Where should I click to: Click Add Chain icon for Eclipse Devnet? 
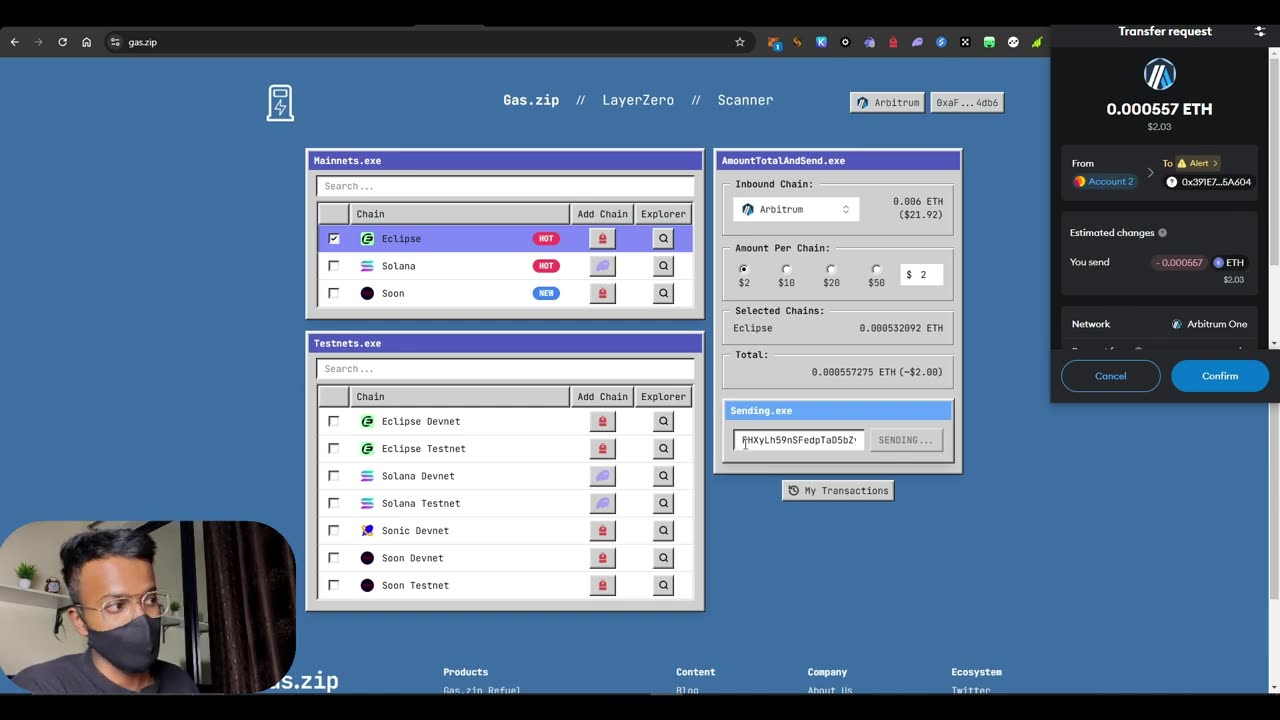602,421
